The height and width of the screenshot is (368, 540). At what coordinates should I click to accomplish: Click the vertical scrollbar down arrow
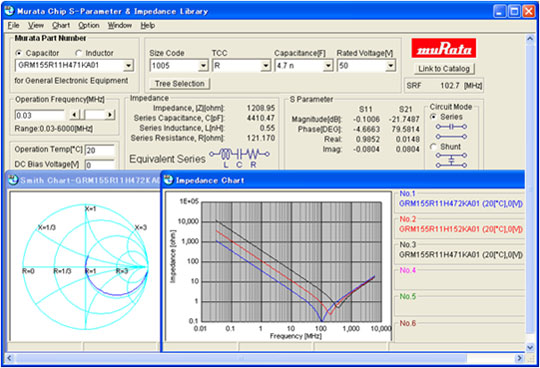[x=530, y=348]
